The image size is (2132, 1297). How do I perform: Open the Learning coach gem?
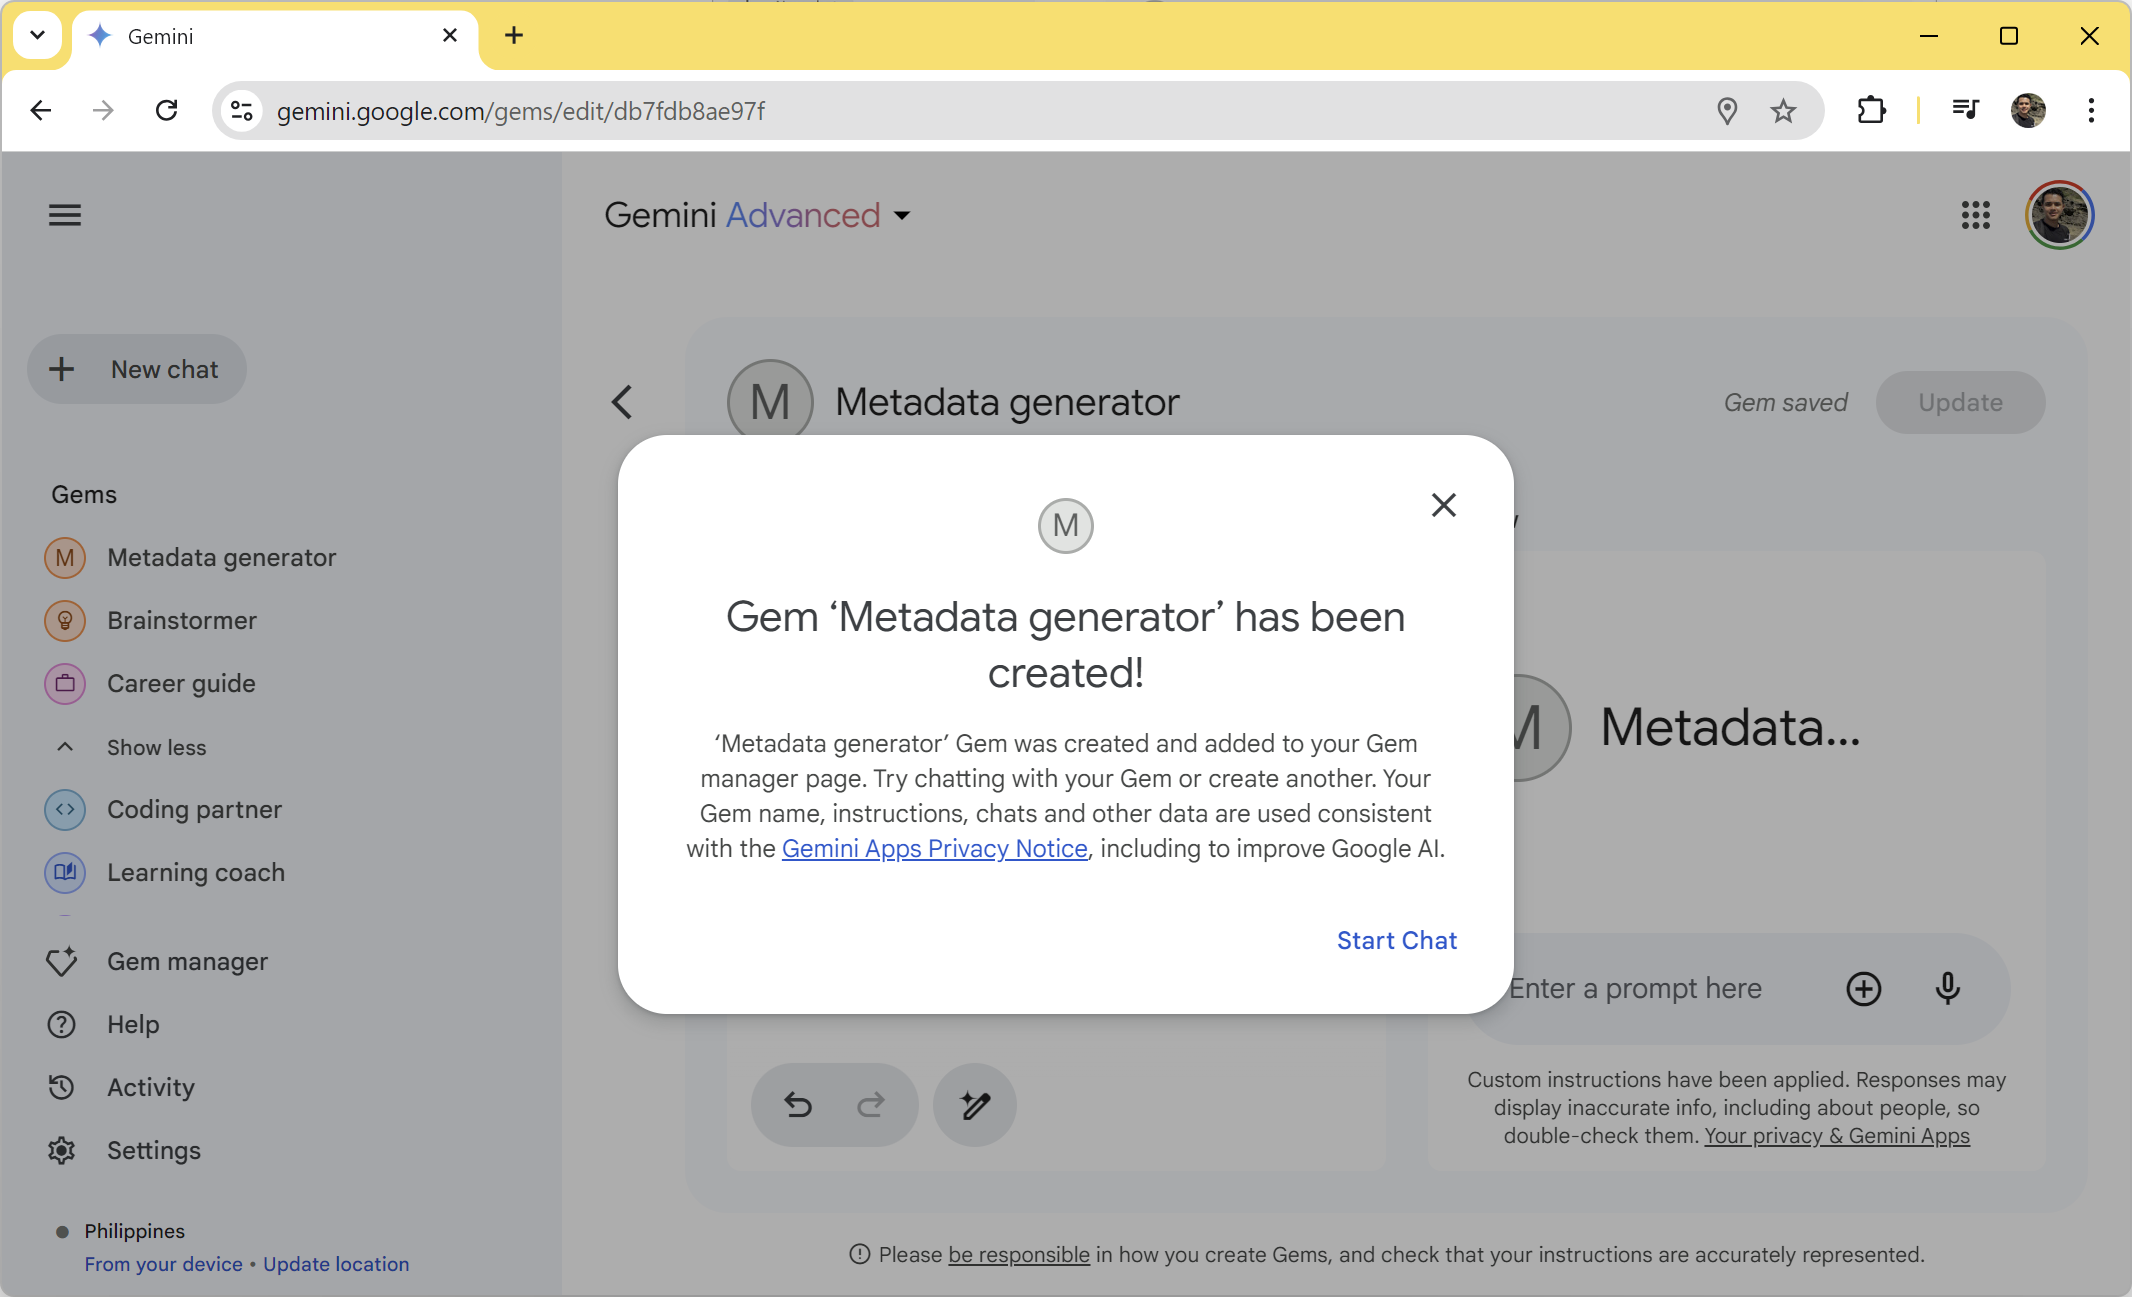click(x=195, y=872)
